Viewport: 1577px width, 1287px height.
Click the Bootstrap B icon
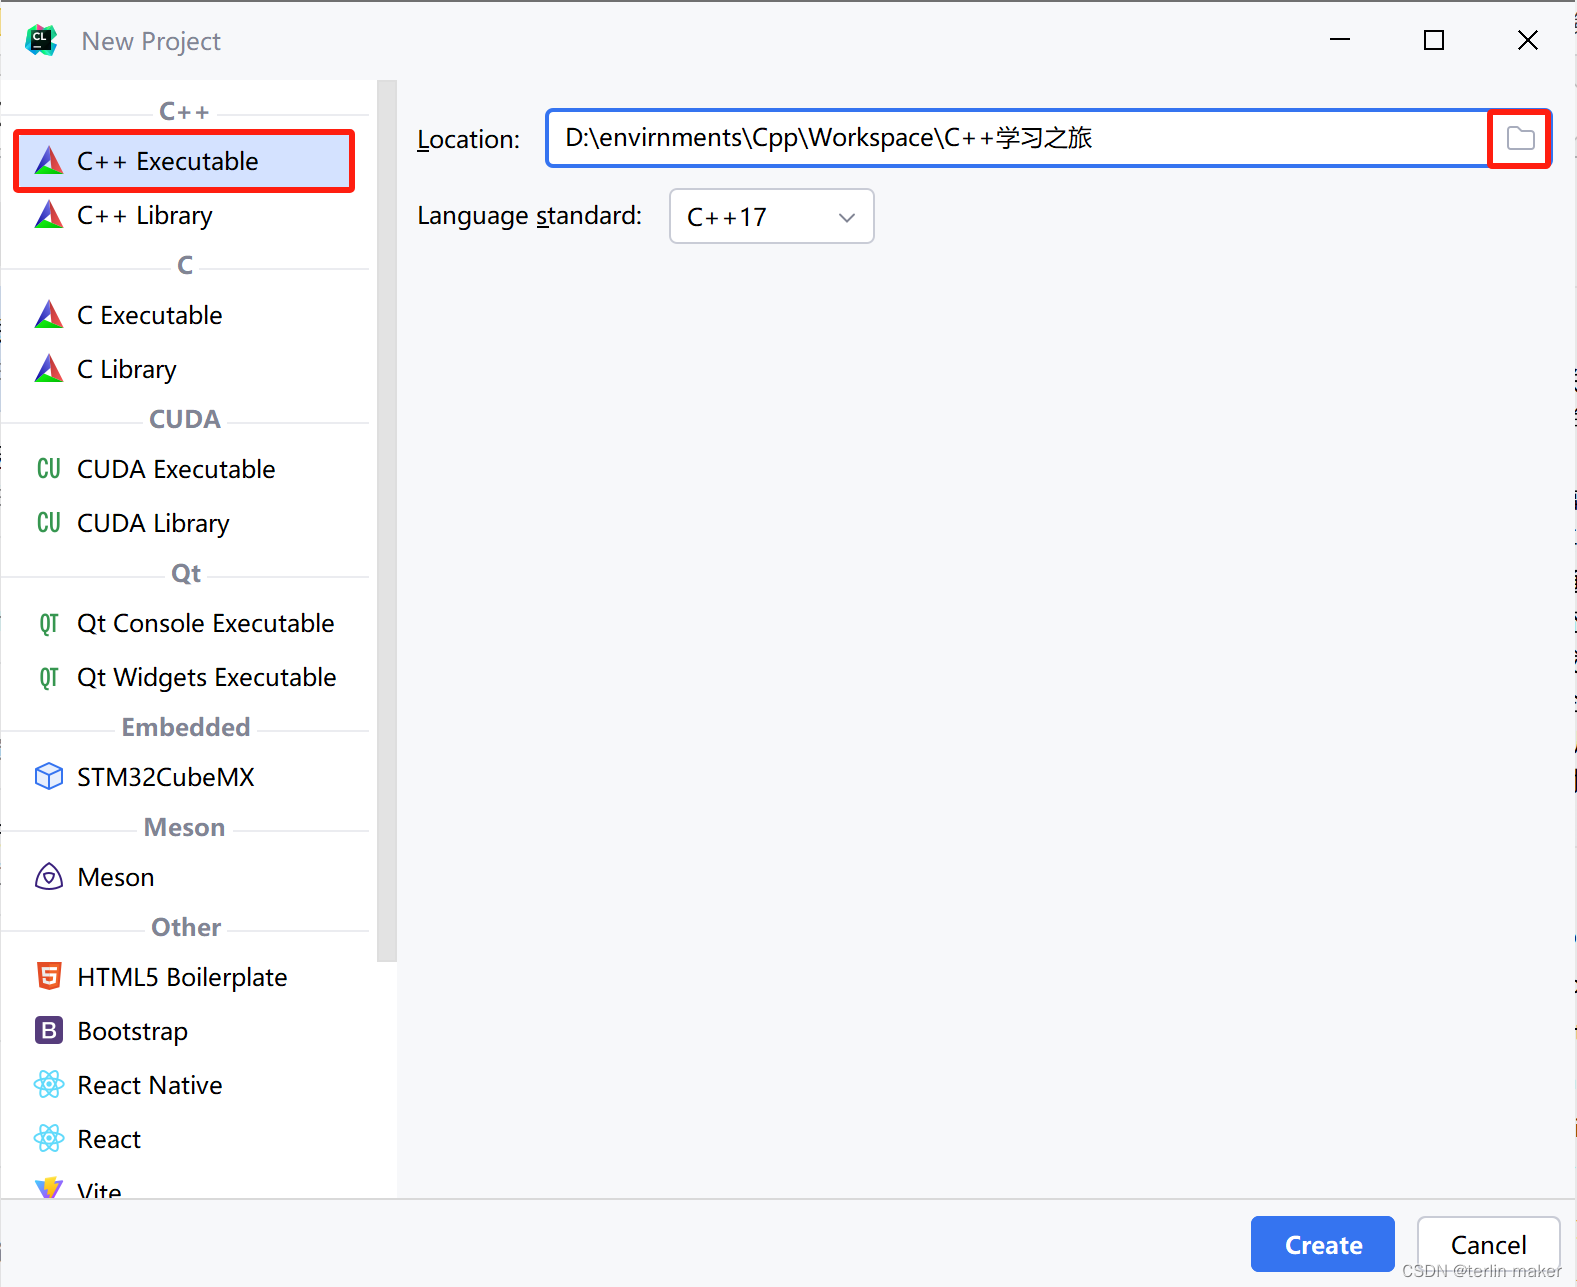49,1030
